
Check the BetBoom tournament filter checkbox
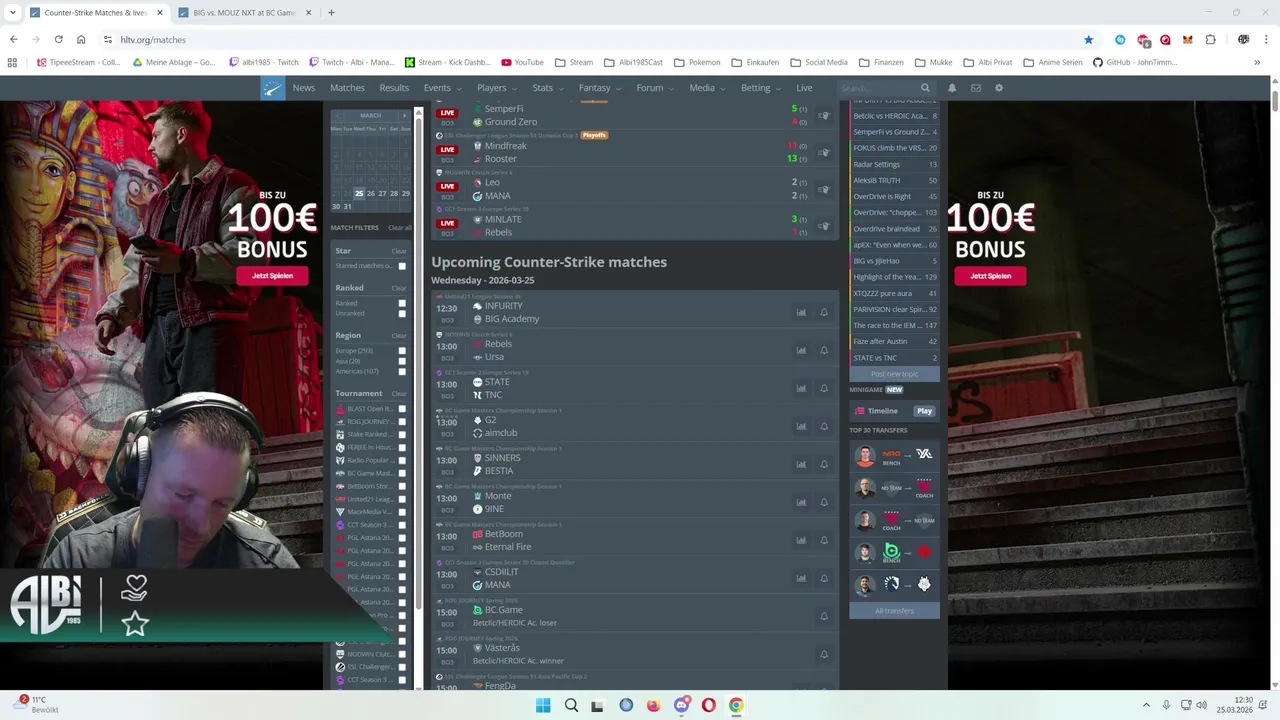click(x=402, y=486)
